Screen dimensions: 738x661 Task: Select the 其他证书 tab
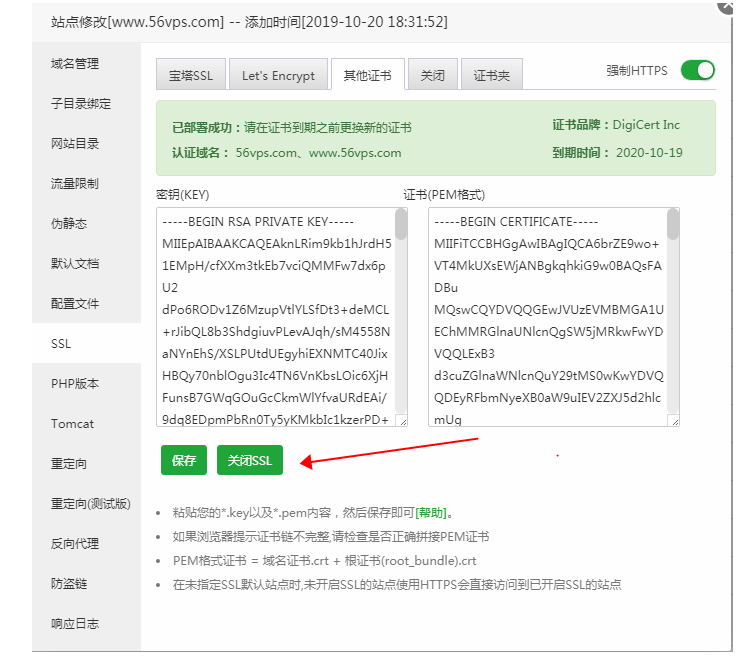pos(368,75)
